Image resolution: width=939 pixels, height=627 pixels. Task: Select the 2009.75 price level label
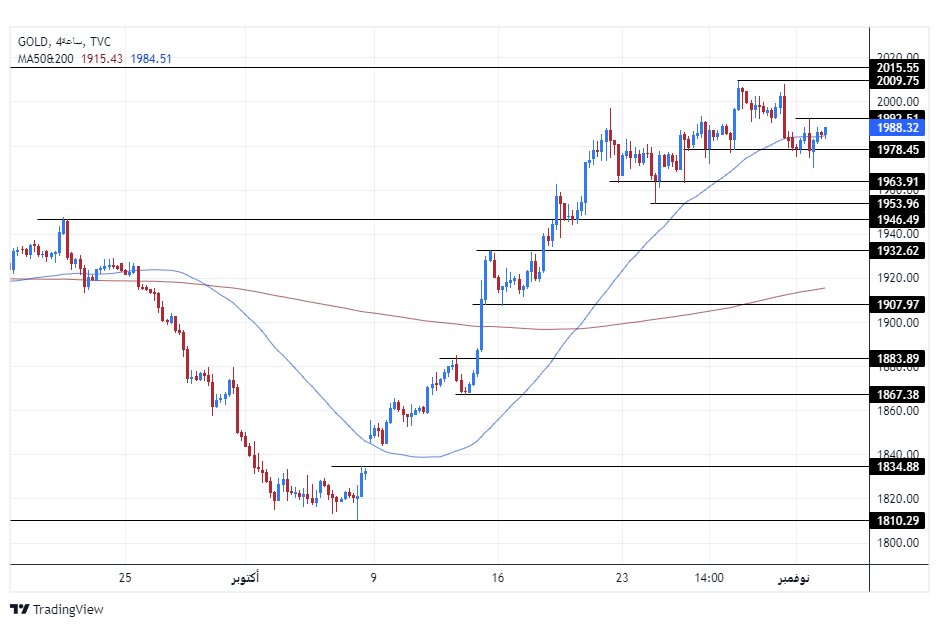(897, 81)
